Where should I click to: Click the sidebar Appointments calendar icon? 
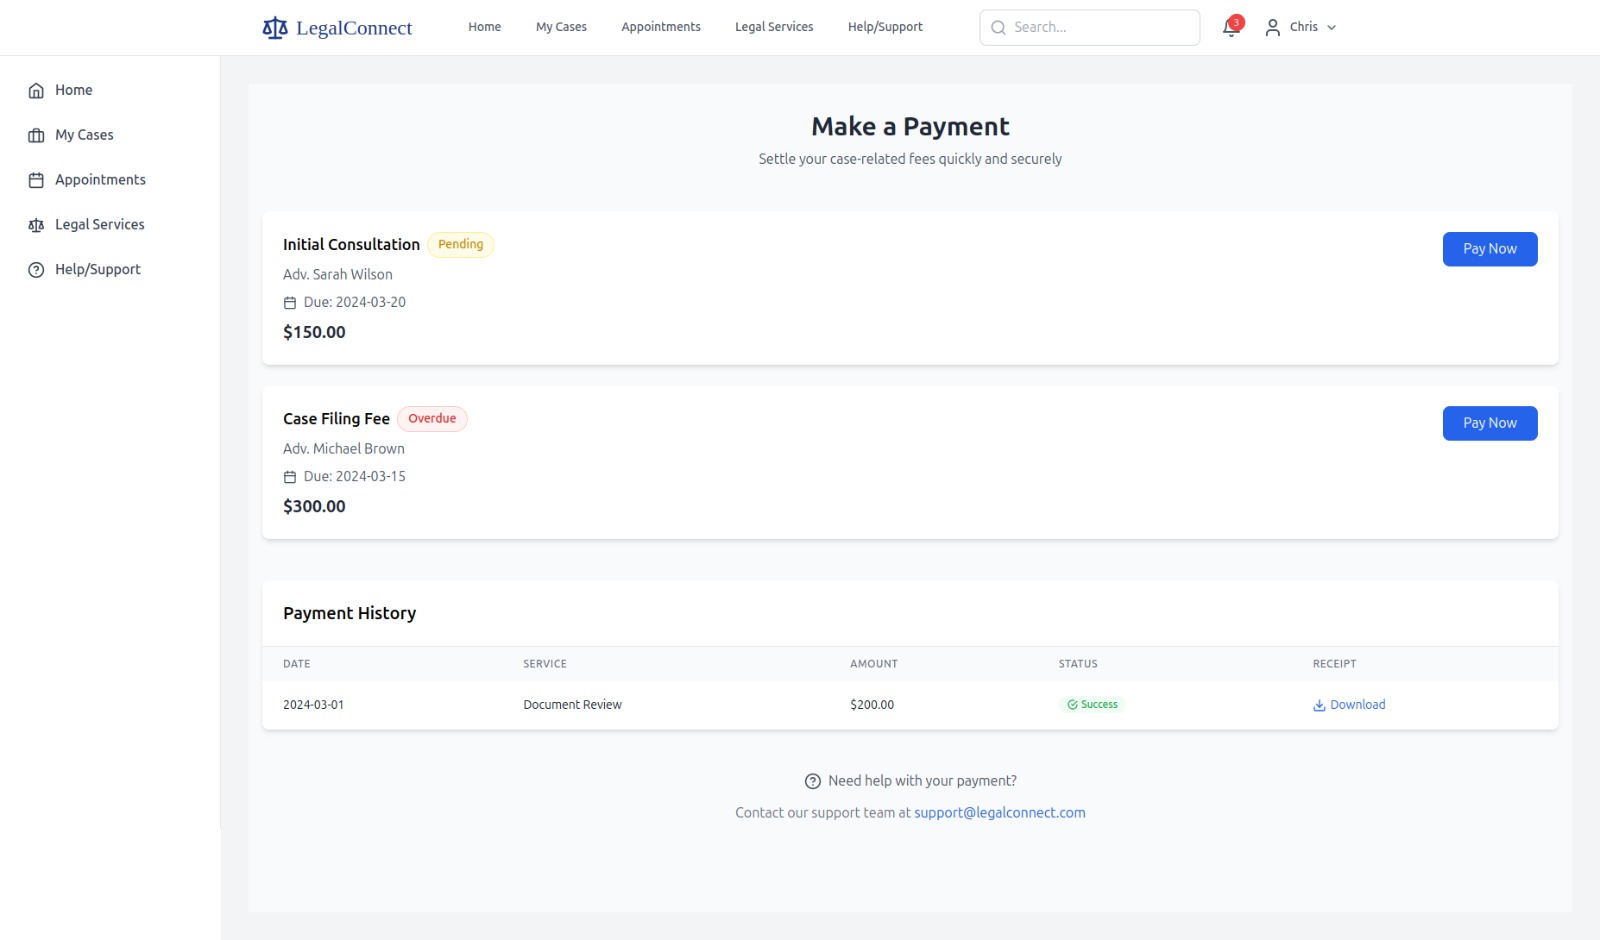pos(36,181)
